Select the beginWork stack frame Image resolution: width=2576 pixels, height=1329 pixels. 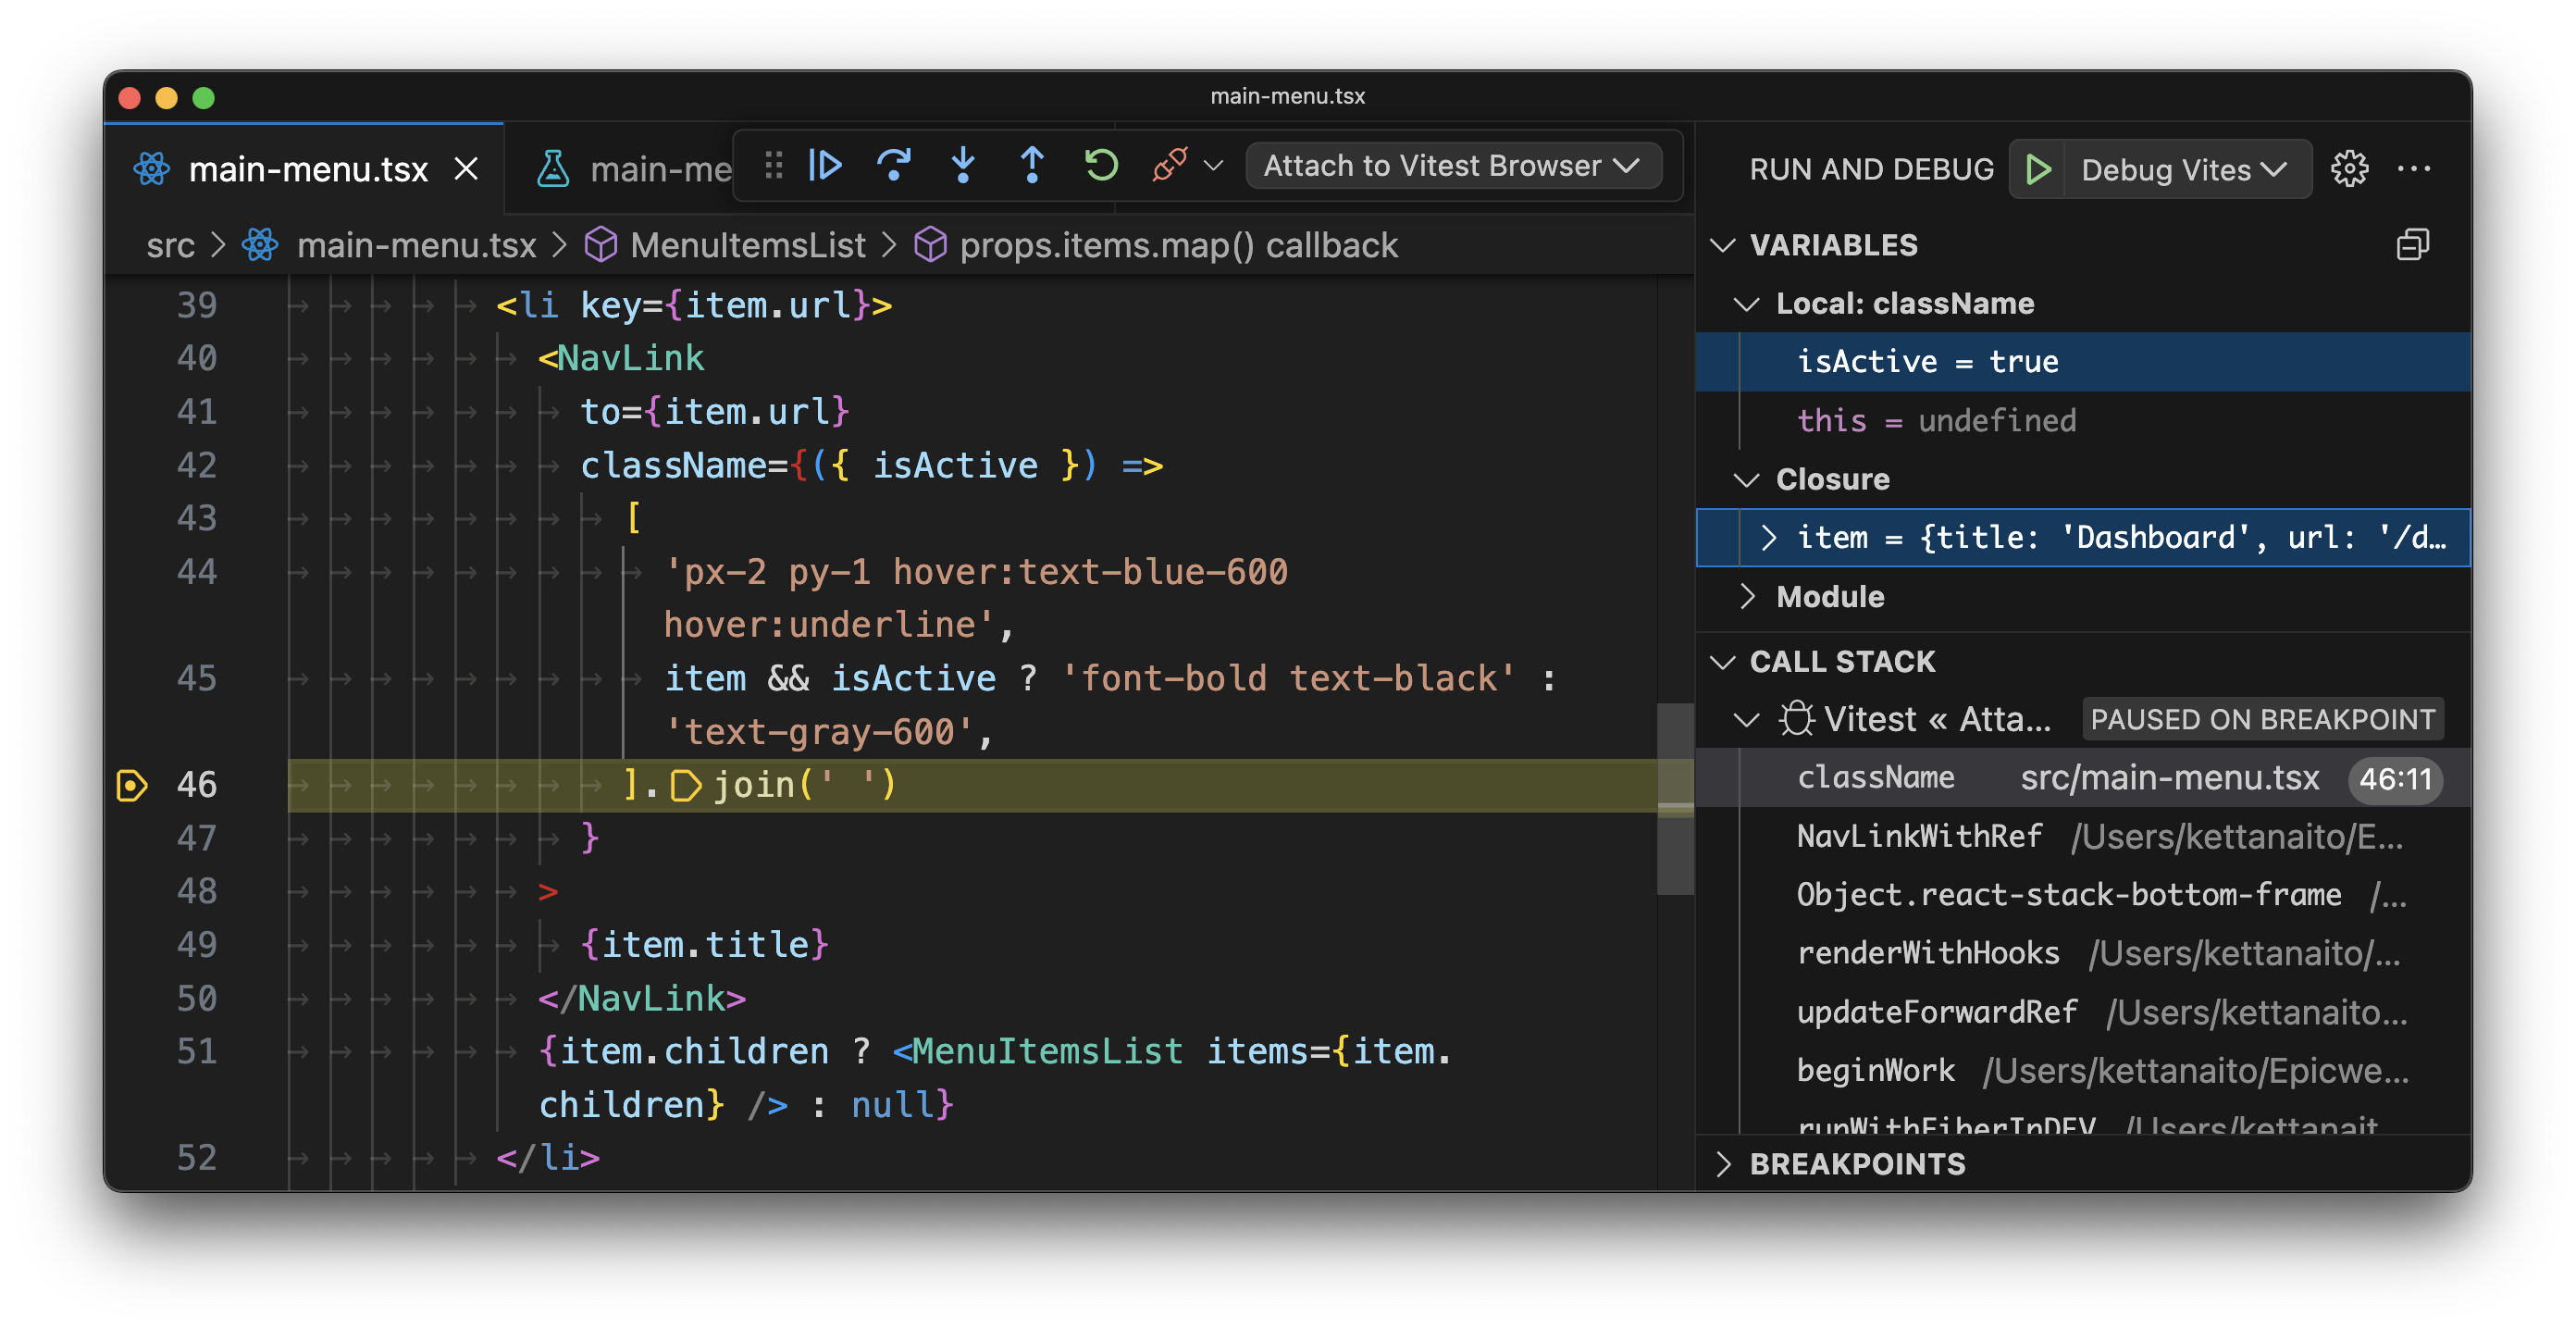click(2083, 1072)
